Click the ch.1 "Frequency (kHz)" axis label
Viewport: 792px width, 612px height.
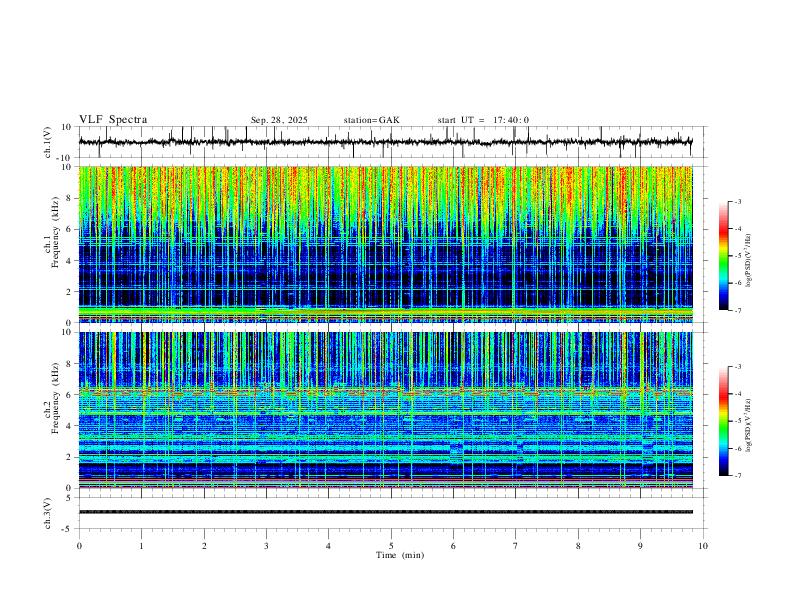pyautogui.click(x=55, y=233)
